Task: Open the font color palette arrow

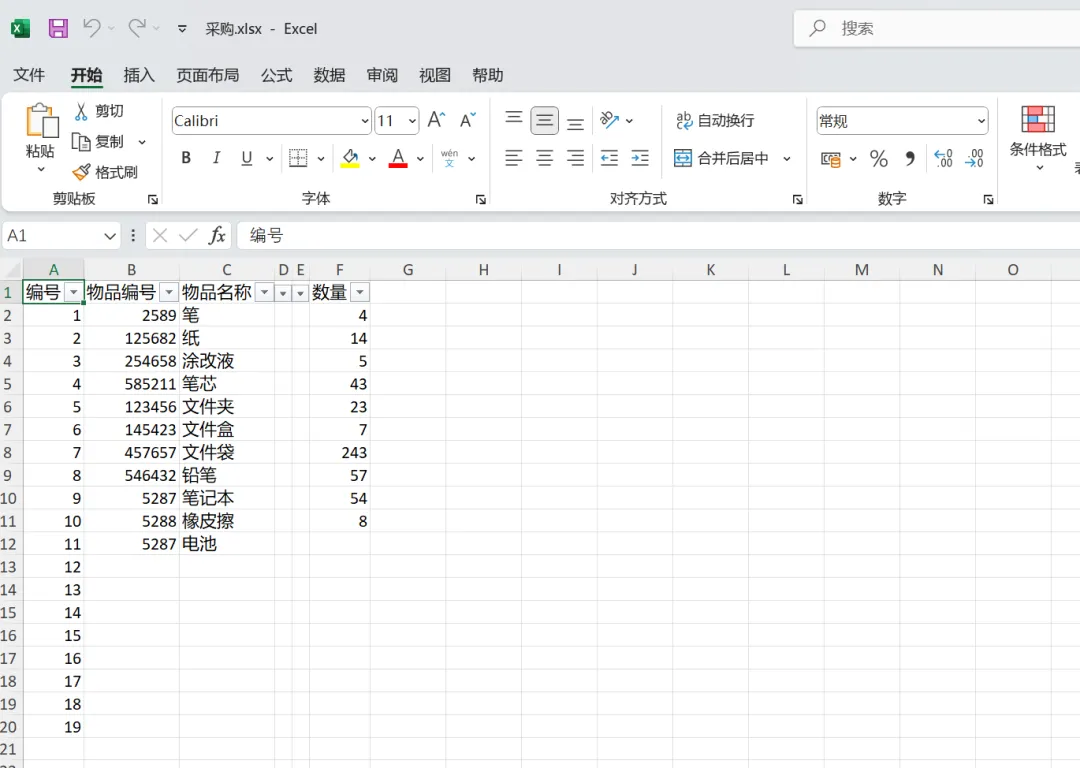Action: pos(420,159)
